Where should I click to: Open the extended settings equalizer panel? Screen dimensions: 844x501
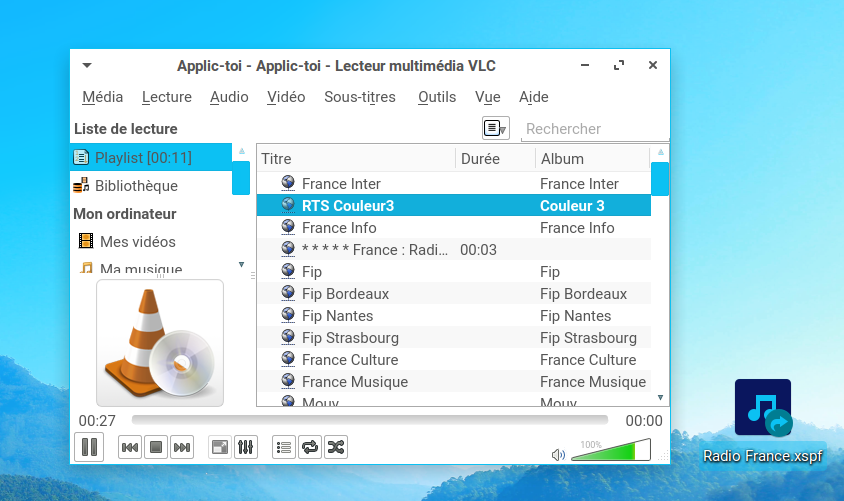(246, 447)
